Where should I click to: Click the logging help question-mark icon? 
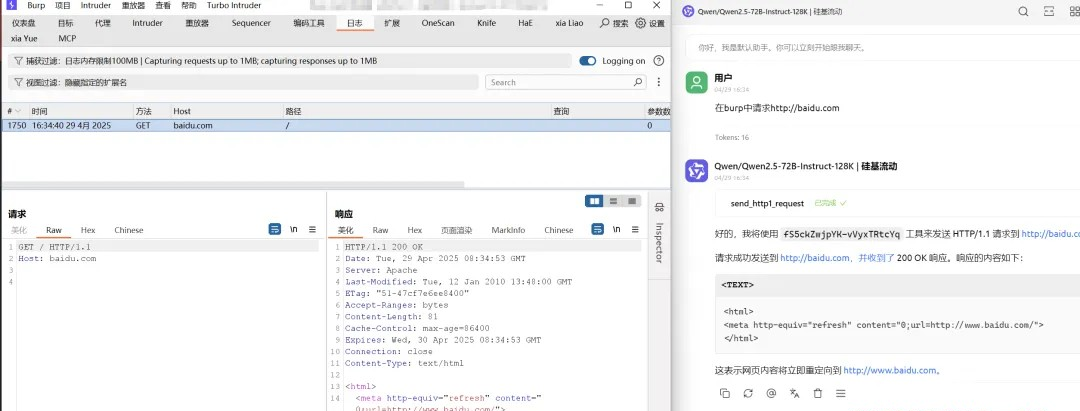point(658,61)
